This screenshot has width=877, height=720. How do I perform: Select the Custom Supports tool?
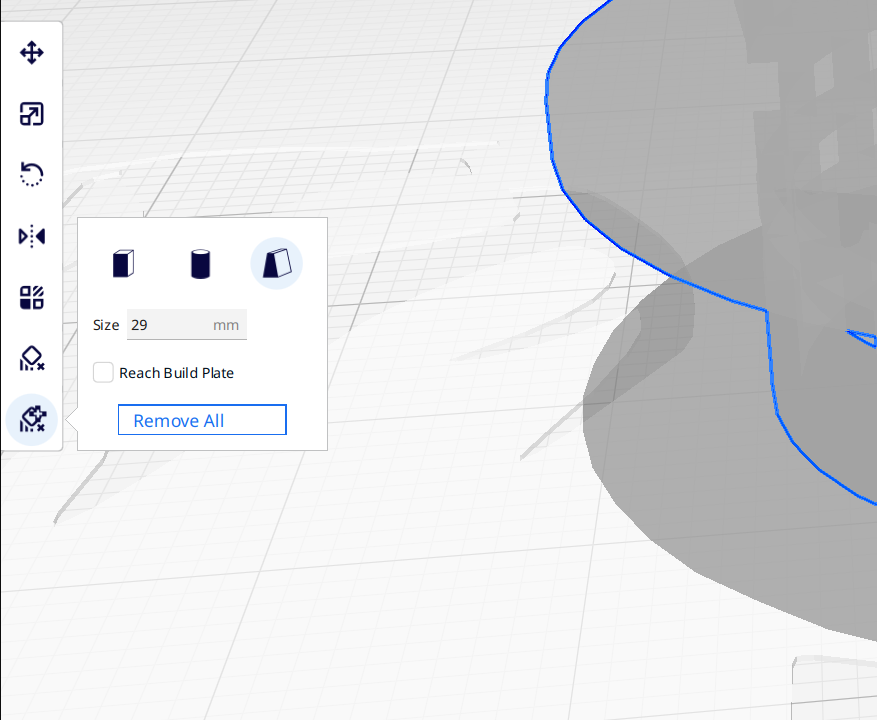click(32, 420)
